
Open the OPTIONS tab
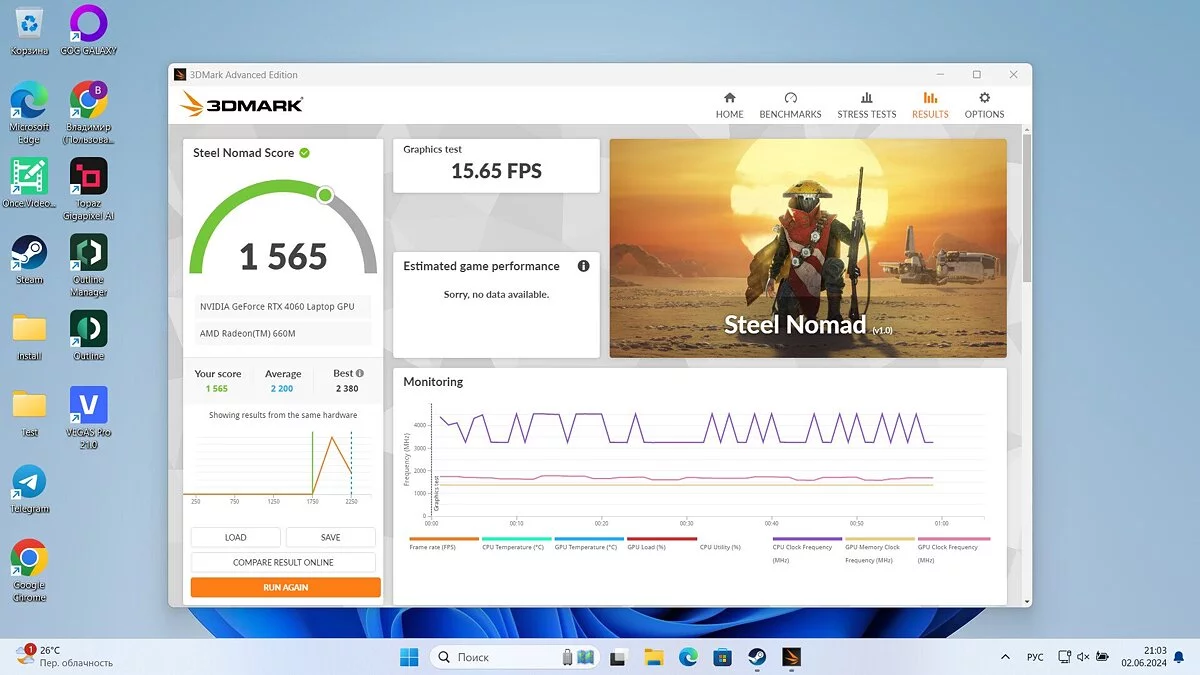984,105
